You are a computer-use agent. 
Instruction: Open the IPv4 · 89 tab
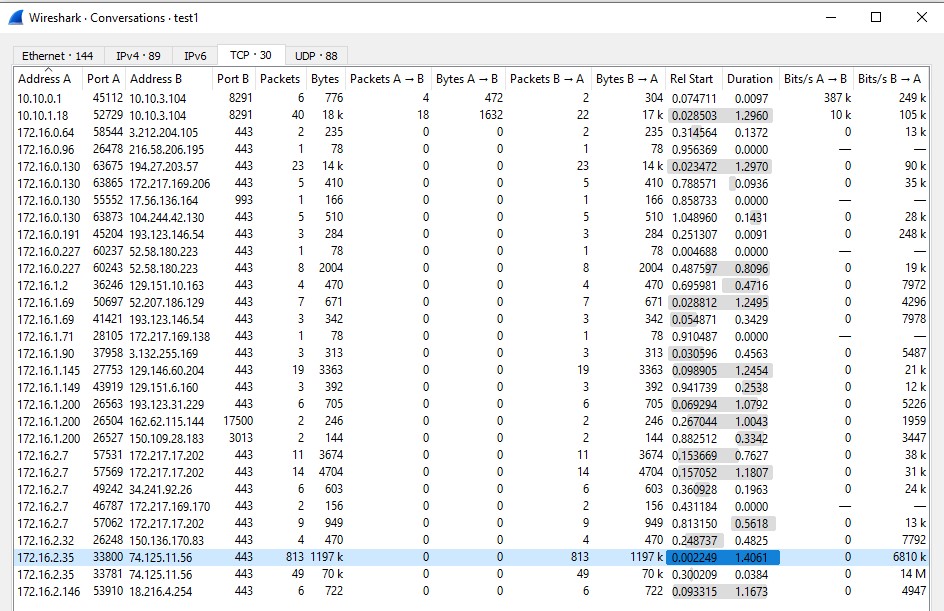(x=138, y=56)
